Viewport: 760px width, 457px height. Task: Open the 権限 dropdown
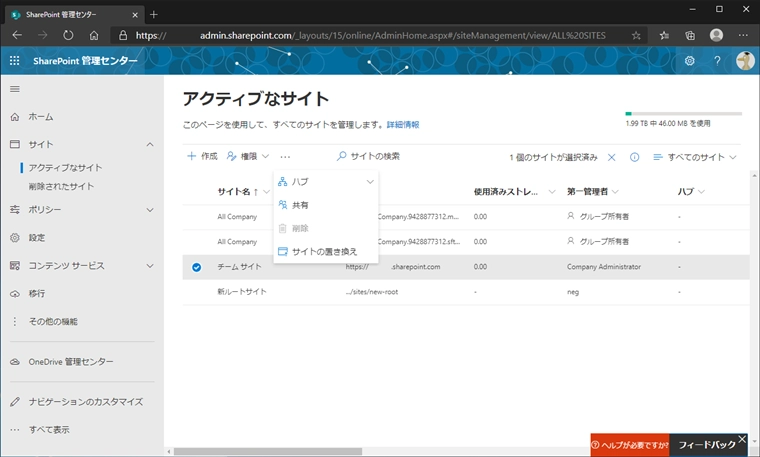[248, 156]
